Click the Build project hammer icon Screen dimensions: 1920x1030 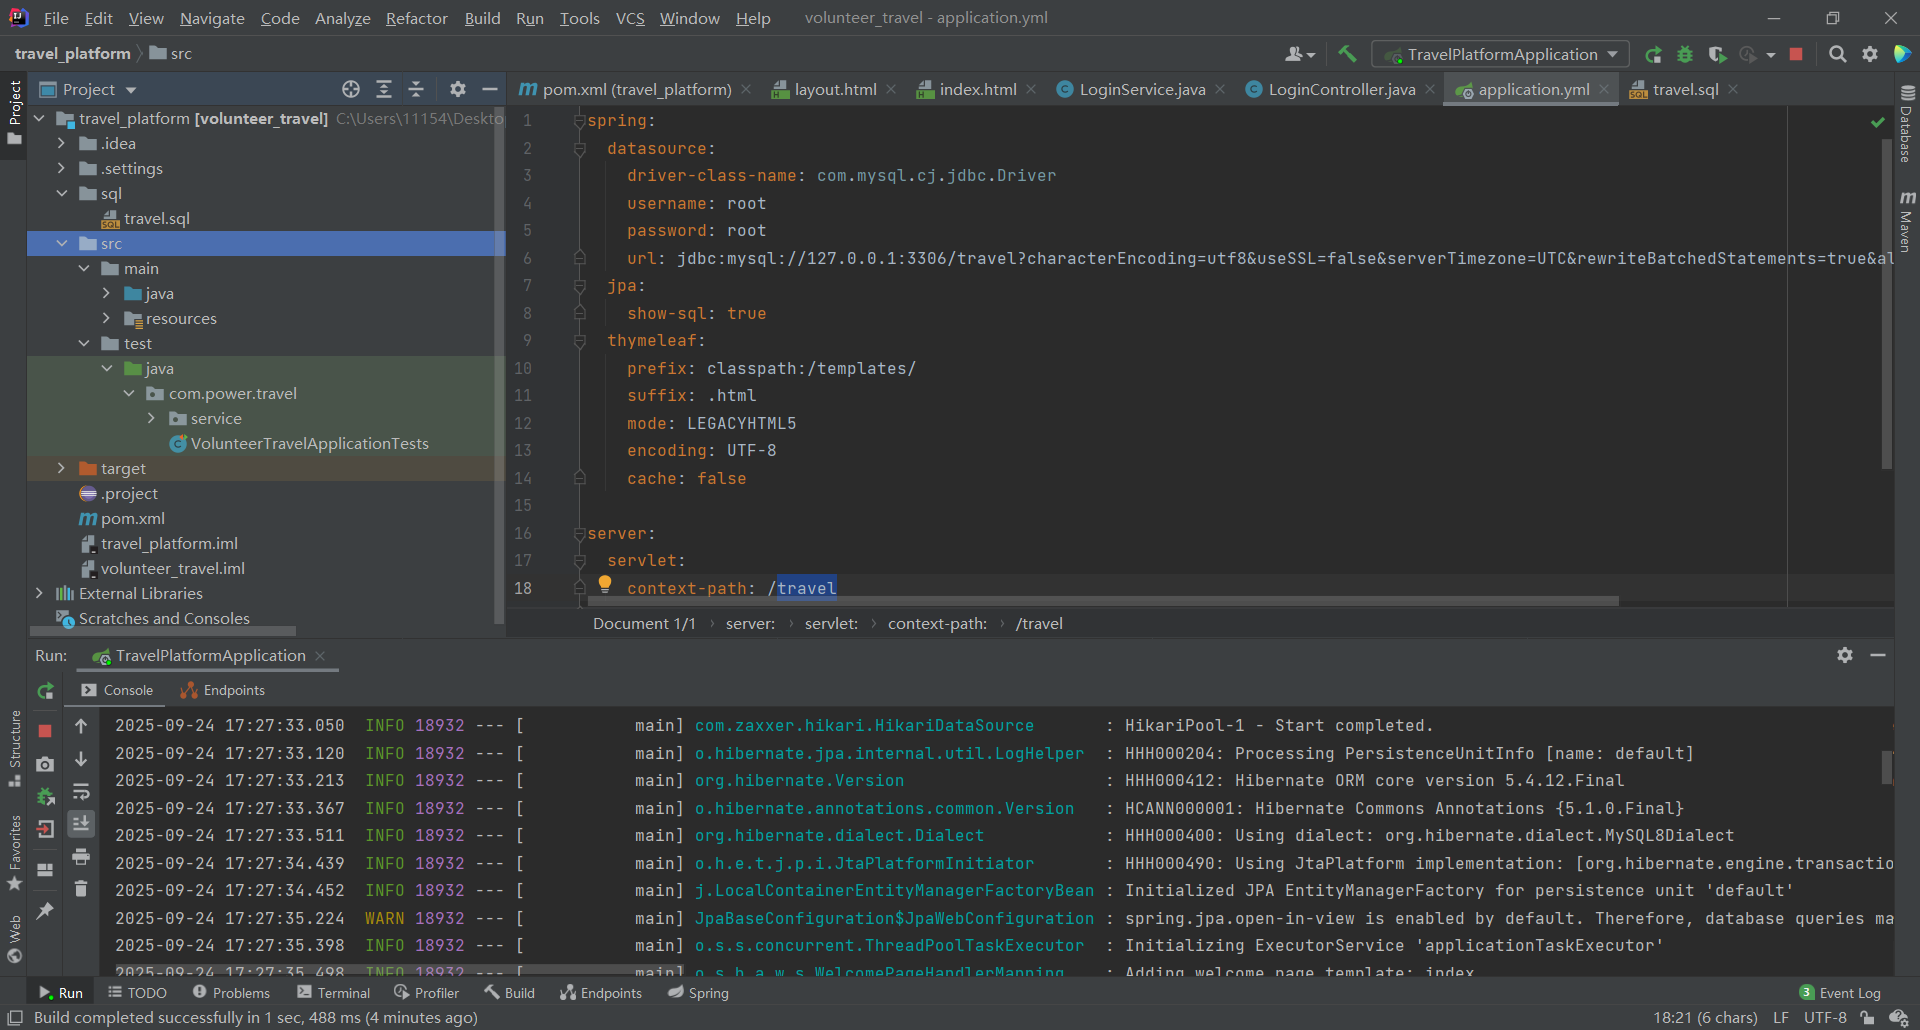pyautogui.click(x=1347, y=54)
